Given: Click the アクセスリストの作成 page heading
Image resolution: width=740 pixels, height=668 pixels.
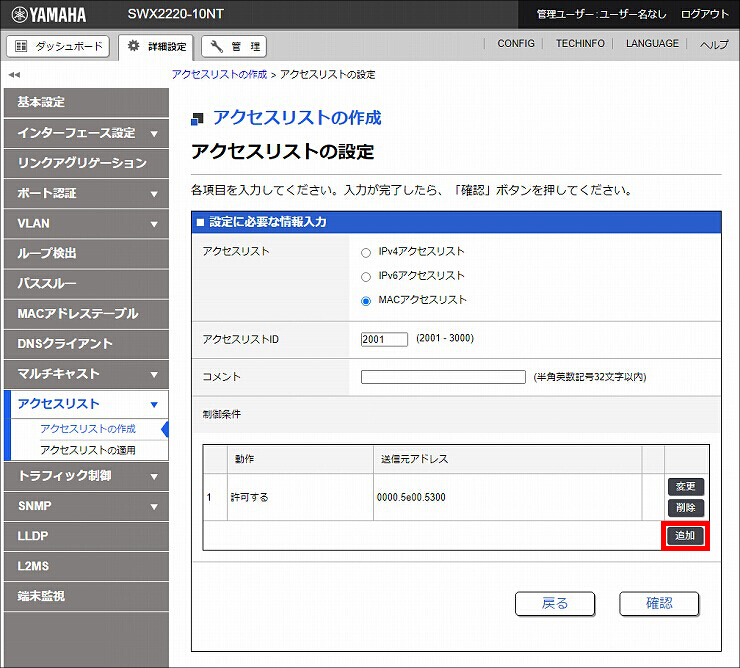Looking at the screenshot, I should click(x=297, y=118).
